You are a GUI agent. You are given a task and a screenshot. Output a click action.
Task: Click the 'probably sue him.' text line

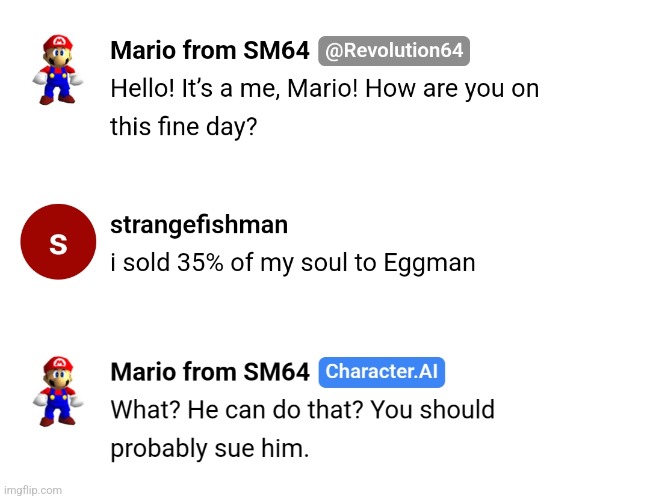[x=210, y=448]
